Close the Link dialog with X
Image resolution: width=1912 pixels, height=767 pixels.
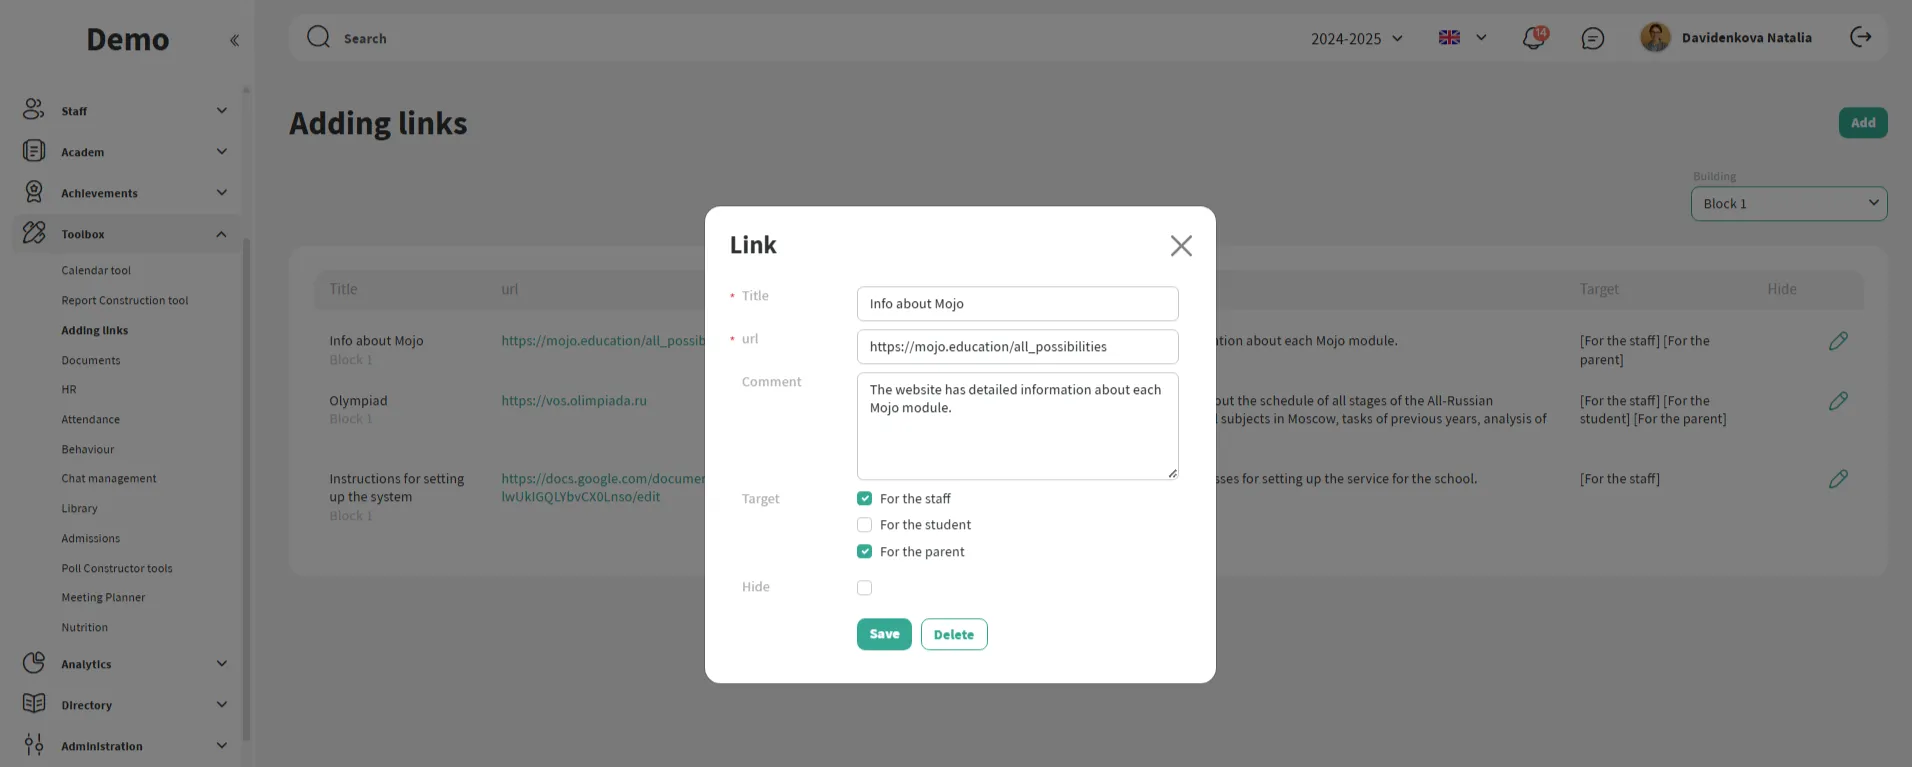point(1181,246)
